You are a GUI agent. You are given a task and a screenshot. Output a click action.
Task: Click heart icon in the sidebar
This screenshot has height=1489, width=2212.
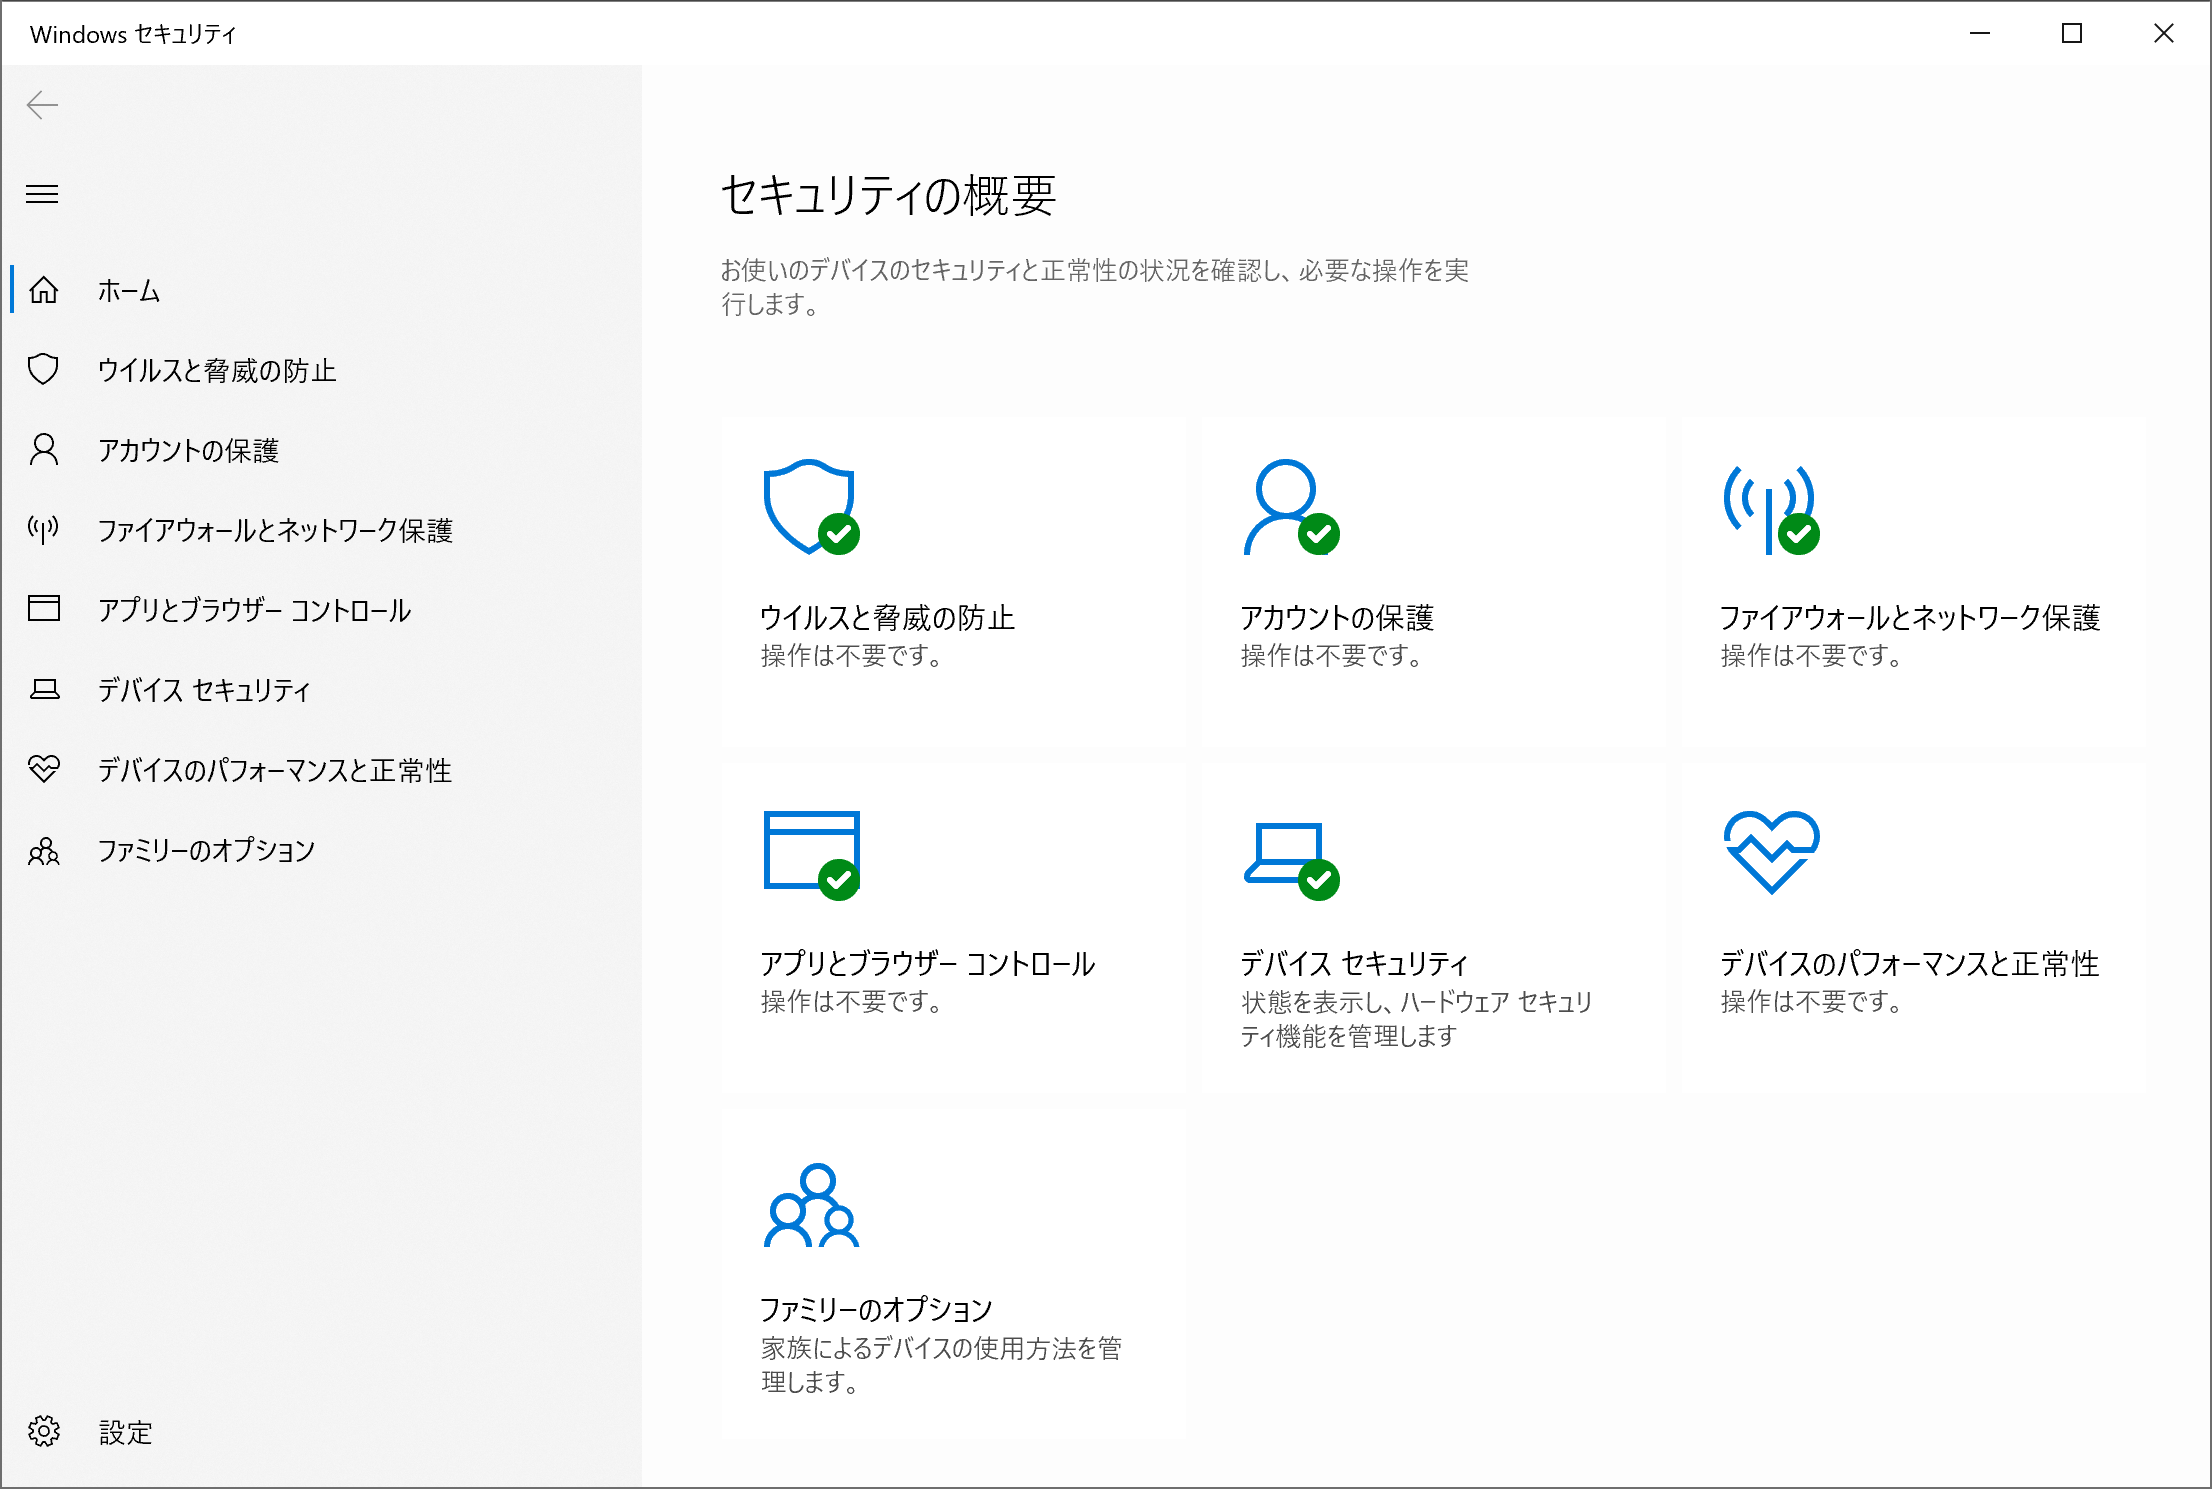coord(44,769)
